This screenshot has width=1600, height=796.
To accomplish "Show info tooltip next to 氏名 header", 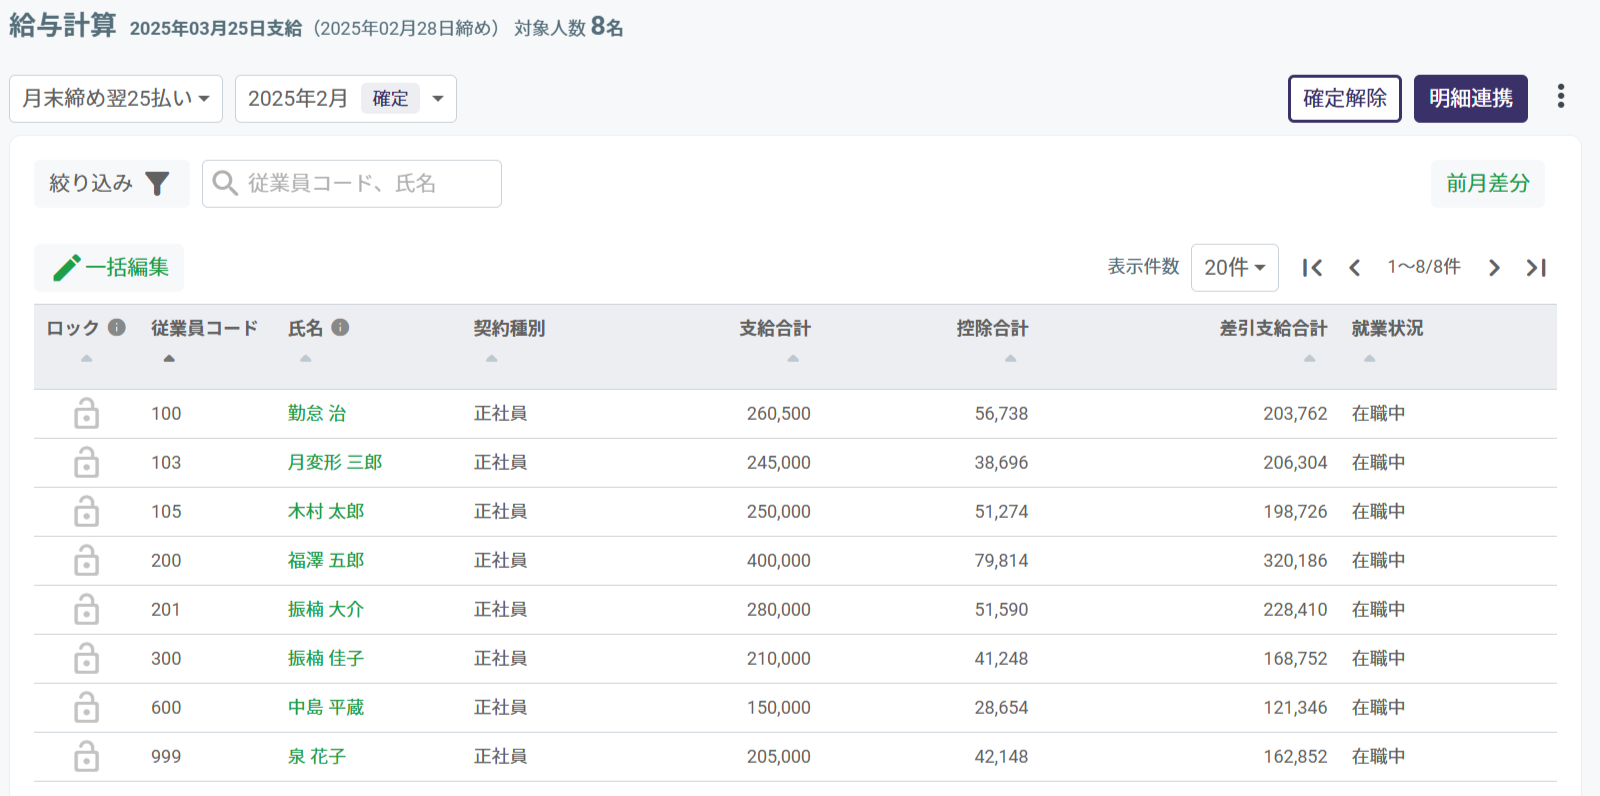I will tap(340, 328).
